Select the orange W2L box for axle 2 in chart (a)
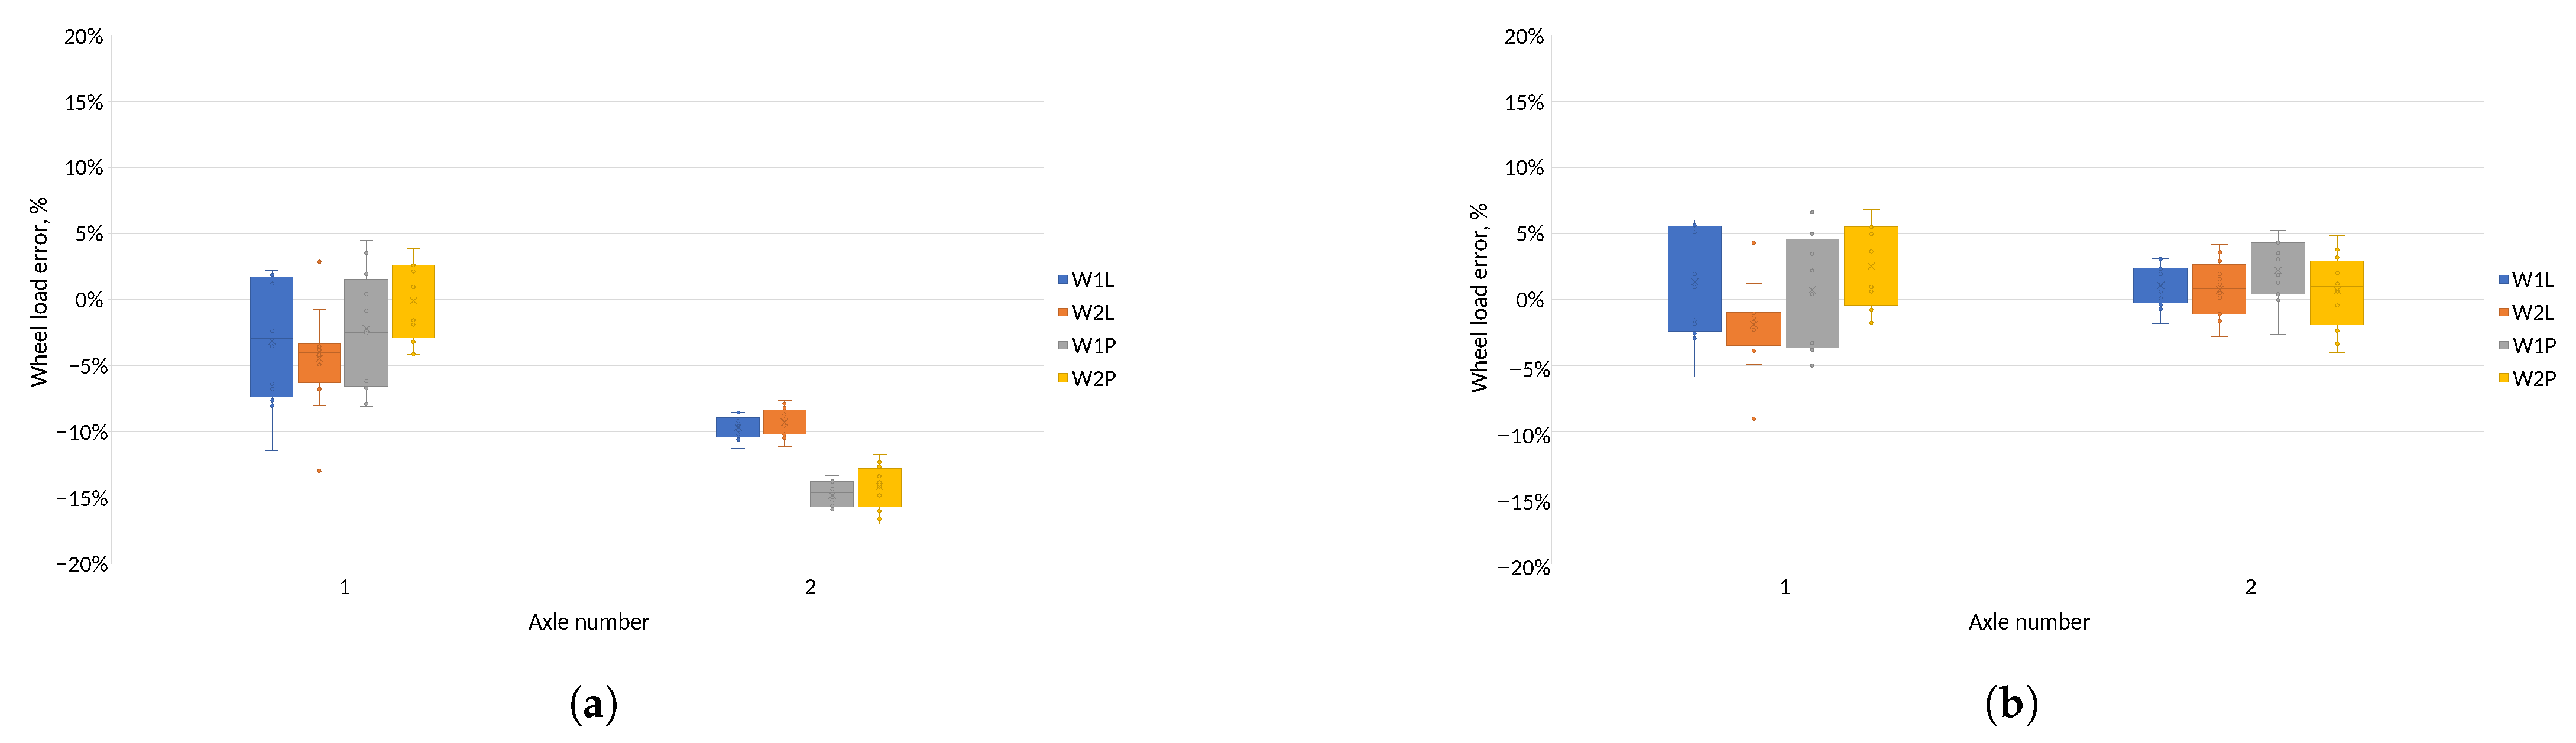Screen dimensions: 2576x743 784,421
